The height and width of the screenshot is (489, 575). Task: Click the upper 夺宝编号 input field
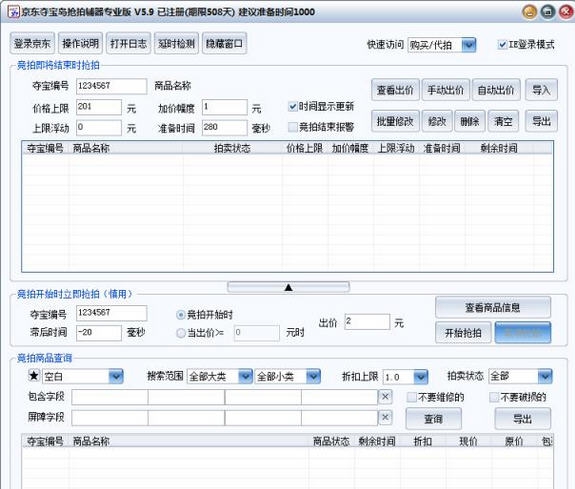(111, 86)
